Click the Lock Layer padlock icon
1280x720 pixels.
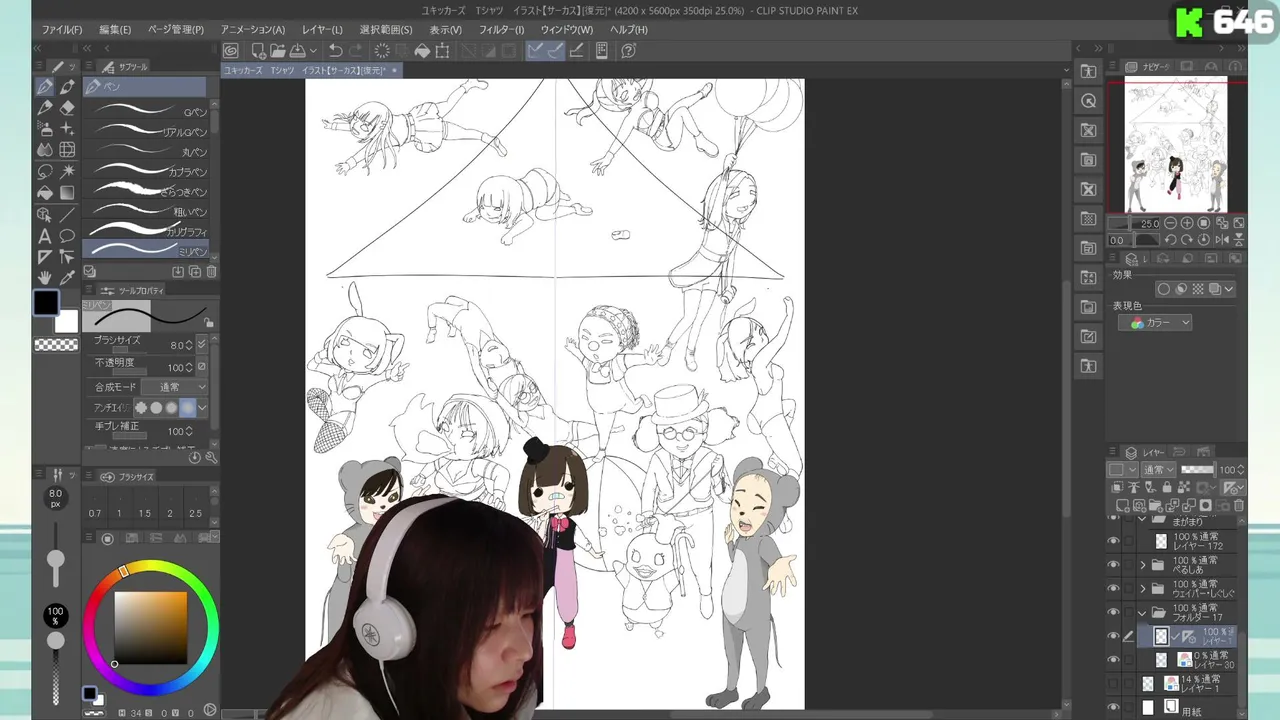tap(1166, 488)
